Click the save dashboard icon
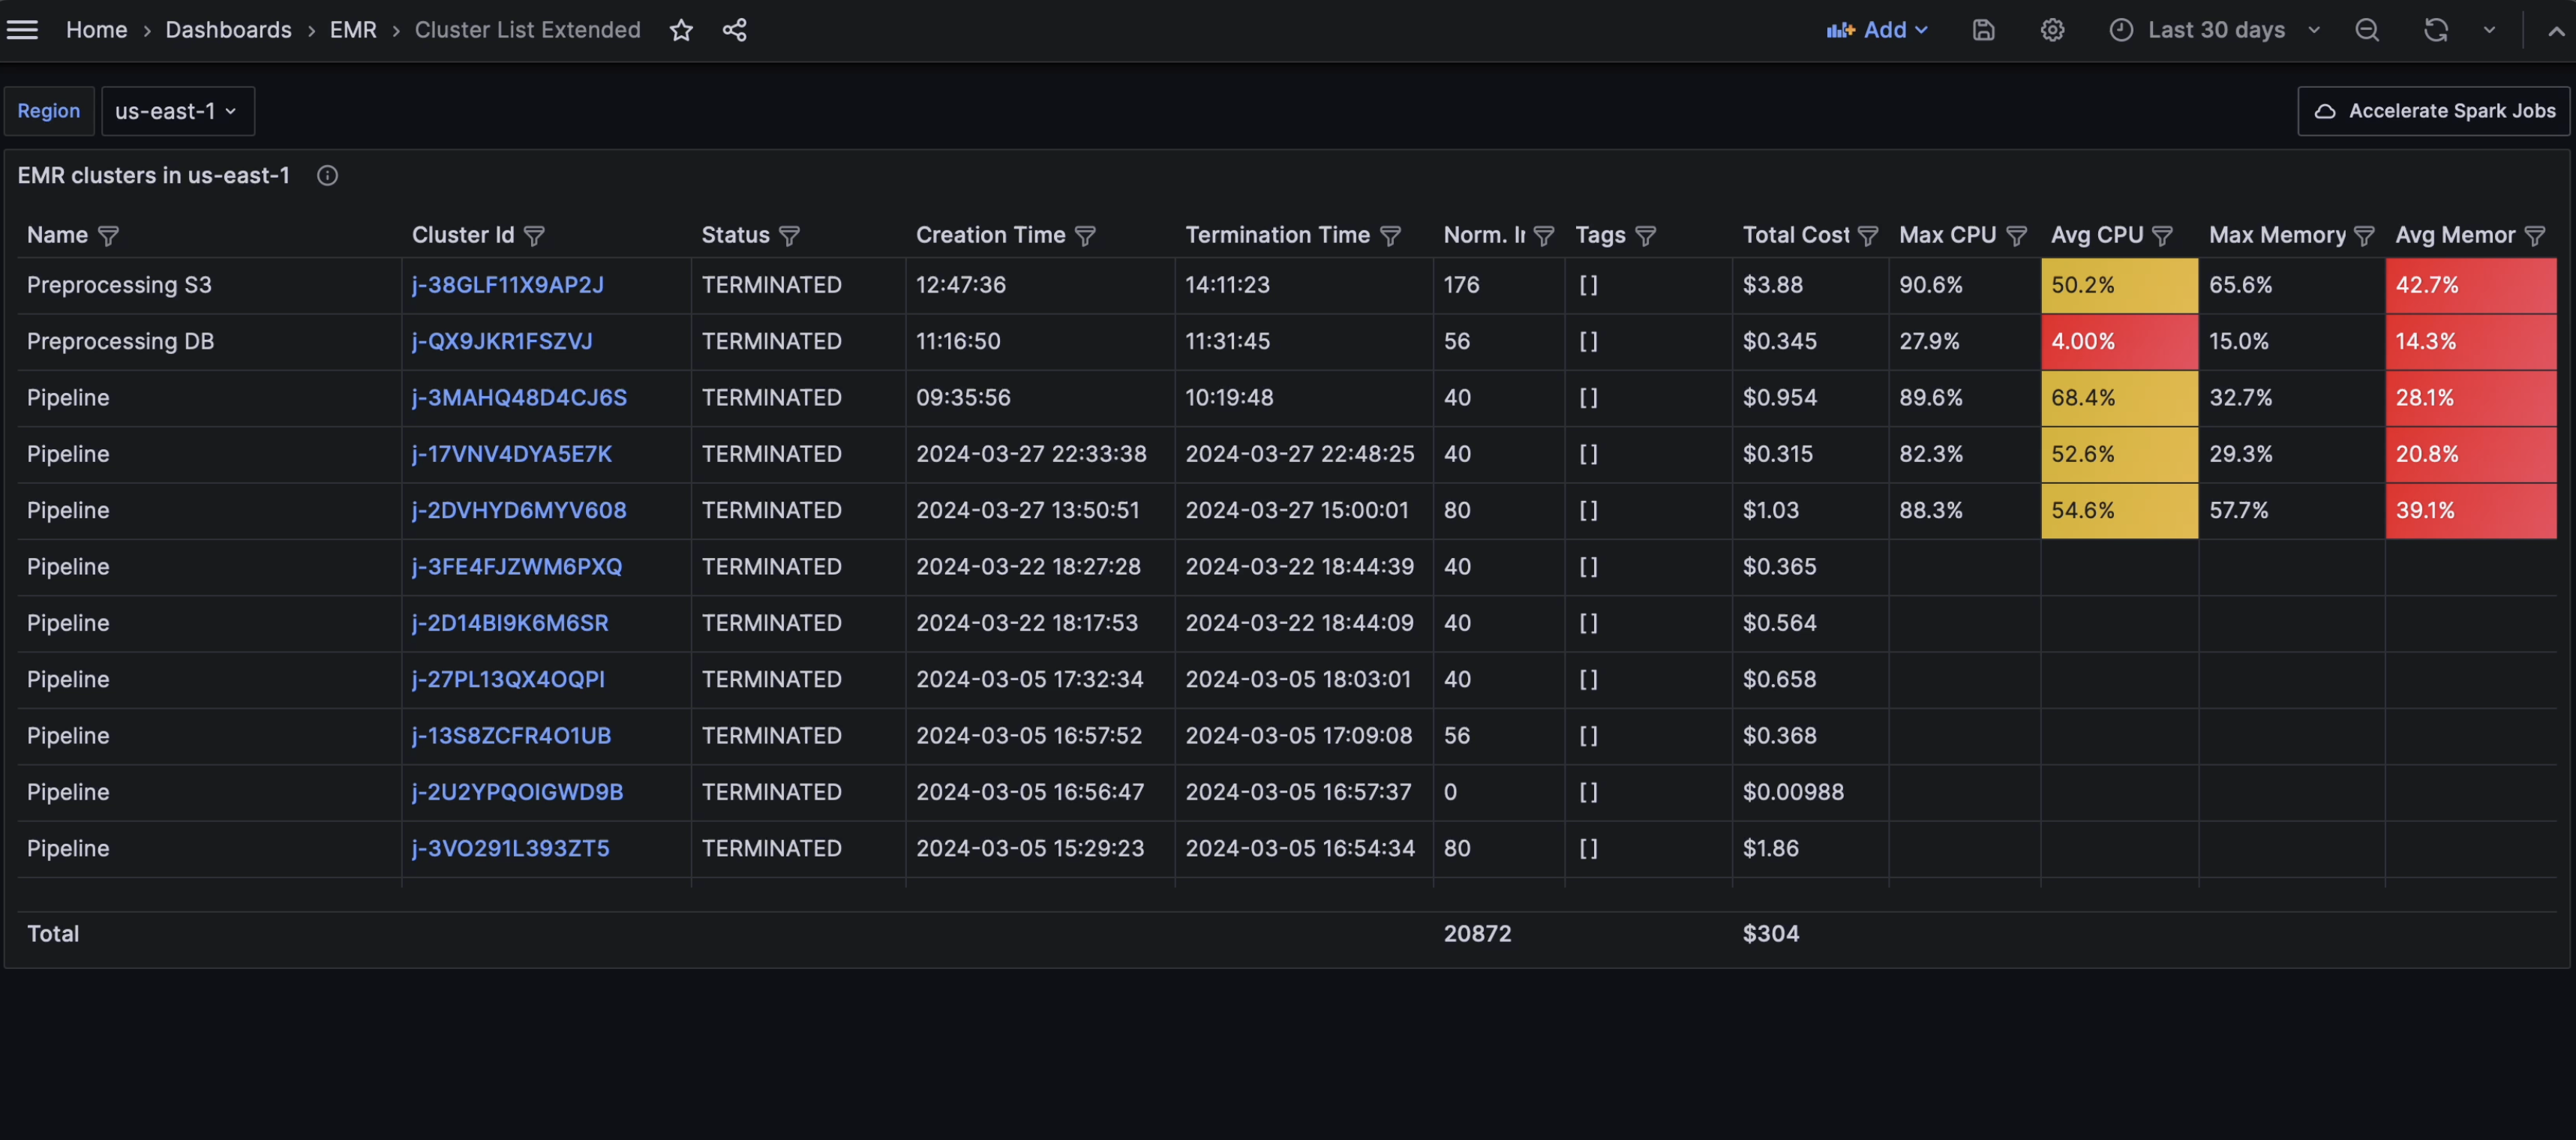This screenshot has height=1140, width=2576. pos(1983,30)
